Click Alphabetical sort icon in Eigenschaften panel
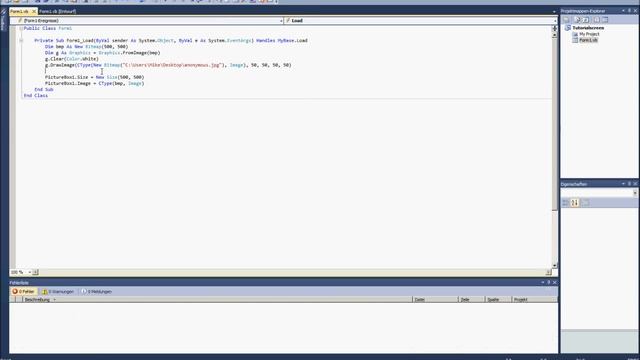The image size is (640, 360). pyautogui.click(x=575, y=202)
